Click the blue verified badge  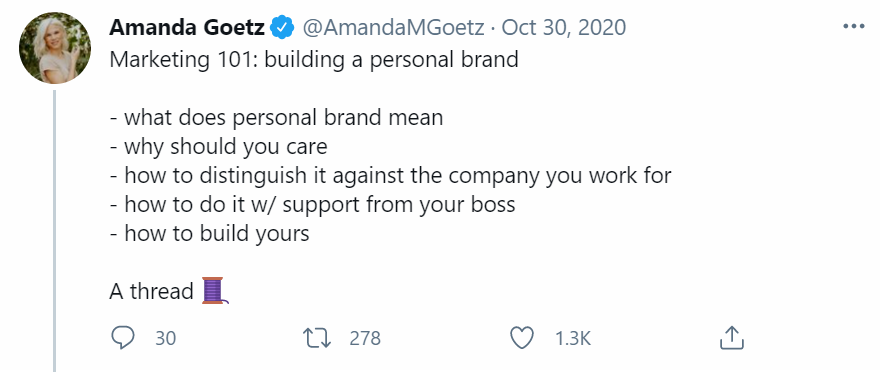(283, 27)
